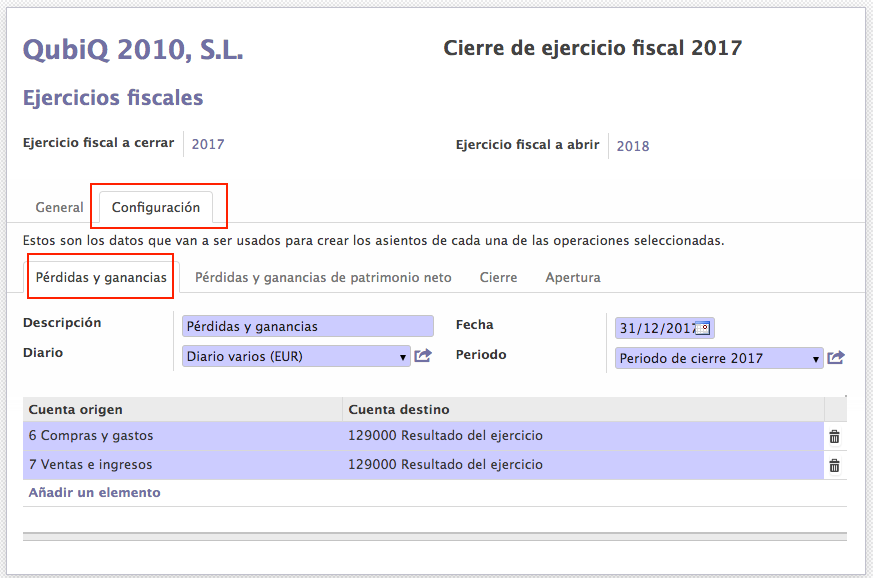
Task: Click the 'Añadir un elemento' link
Action: pyautogui.click(x=94, y=493)
